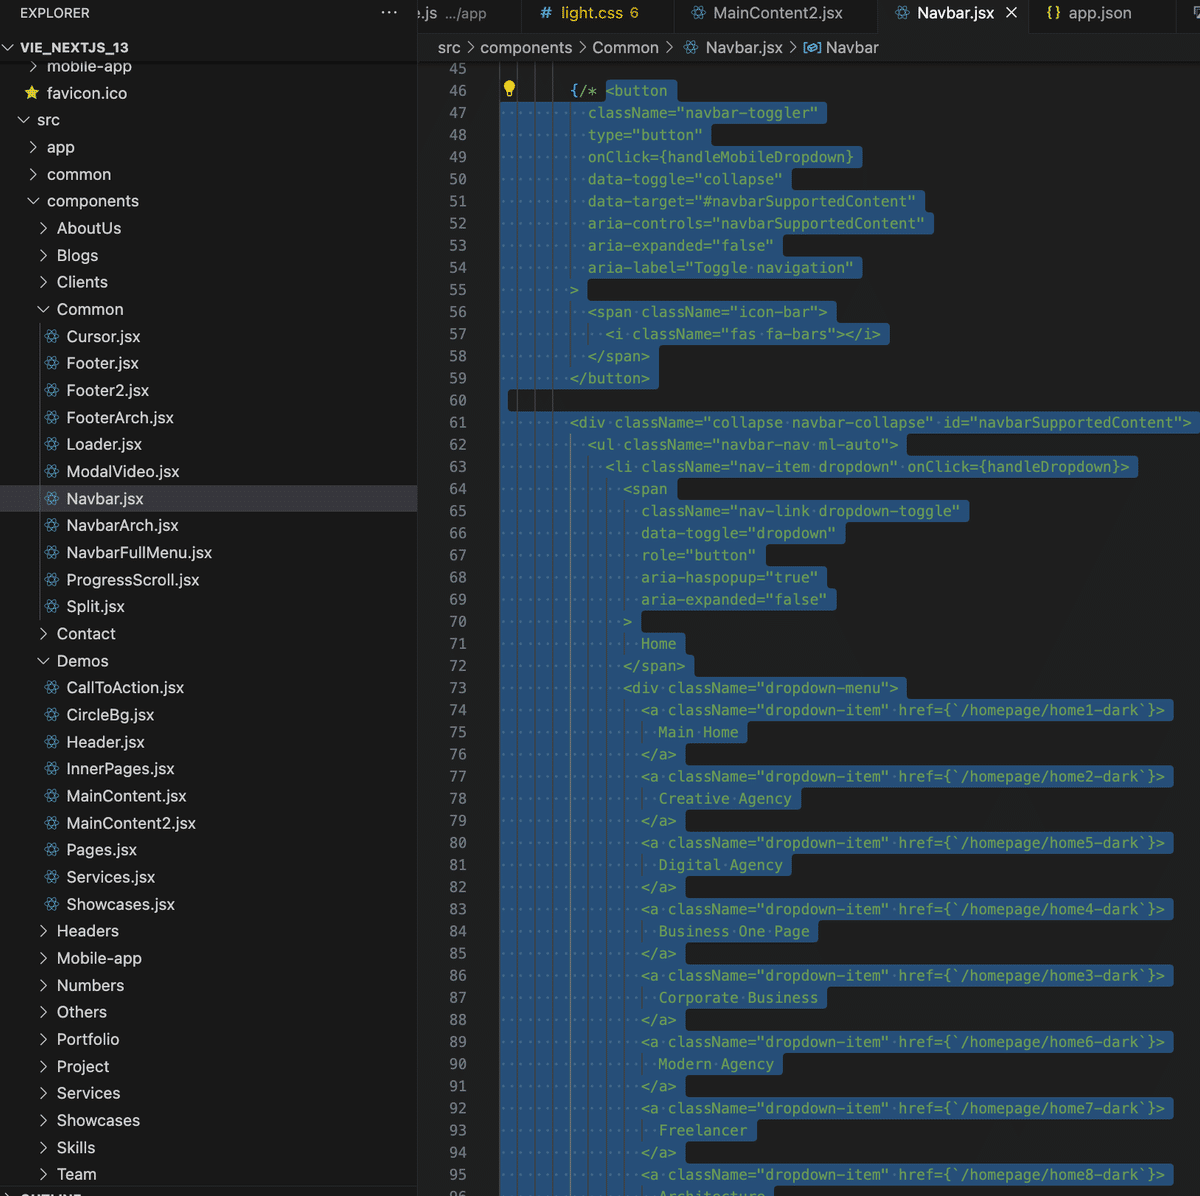Expand the Showcases folder
1200x1196 pixels.
click(43, 1119)
